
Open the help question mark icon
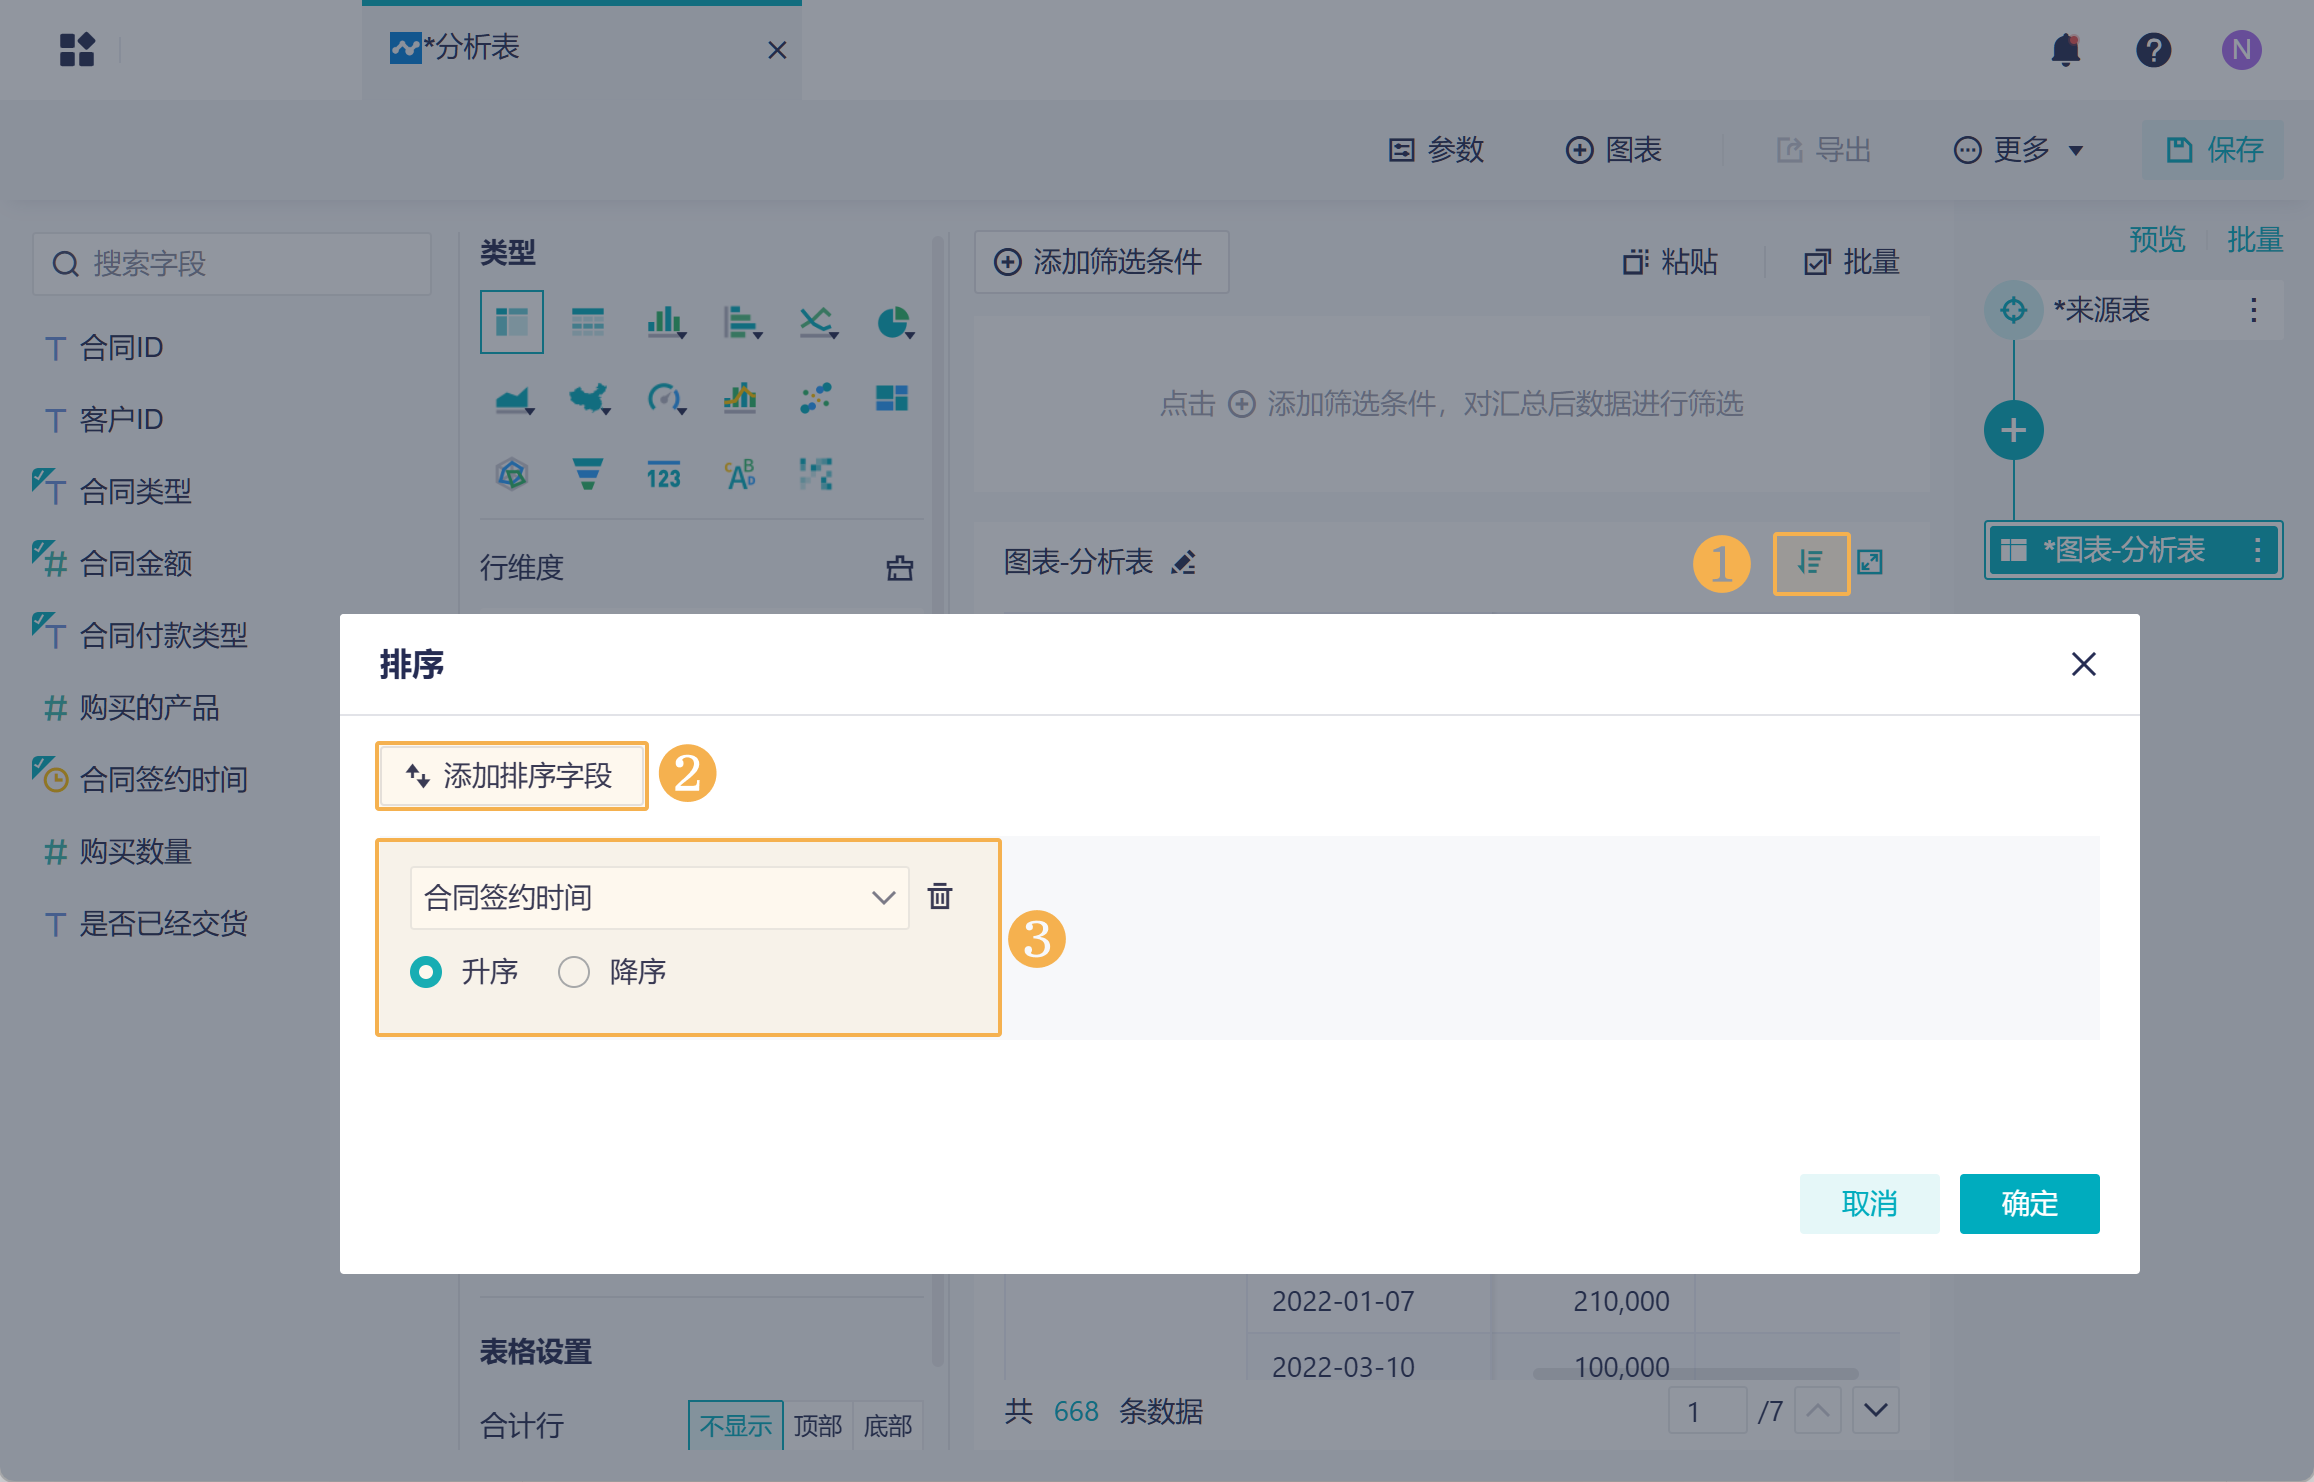[2153, 50]
